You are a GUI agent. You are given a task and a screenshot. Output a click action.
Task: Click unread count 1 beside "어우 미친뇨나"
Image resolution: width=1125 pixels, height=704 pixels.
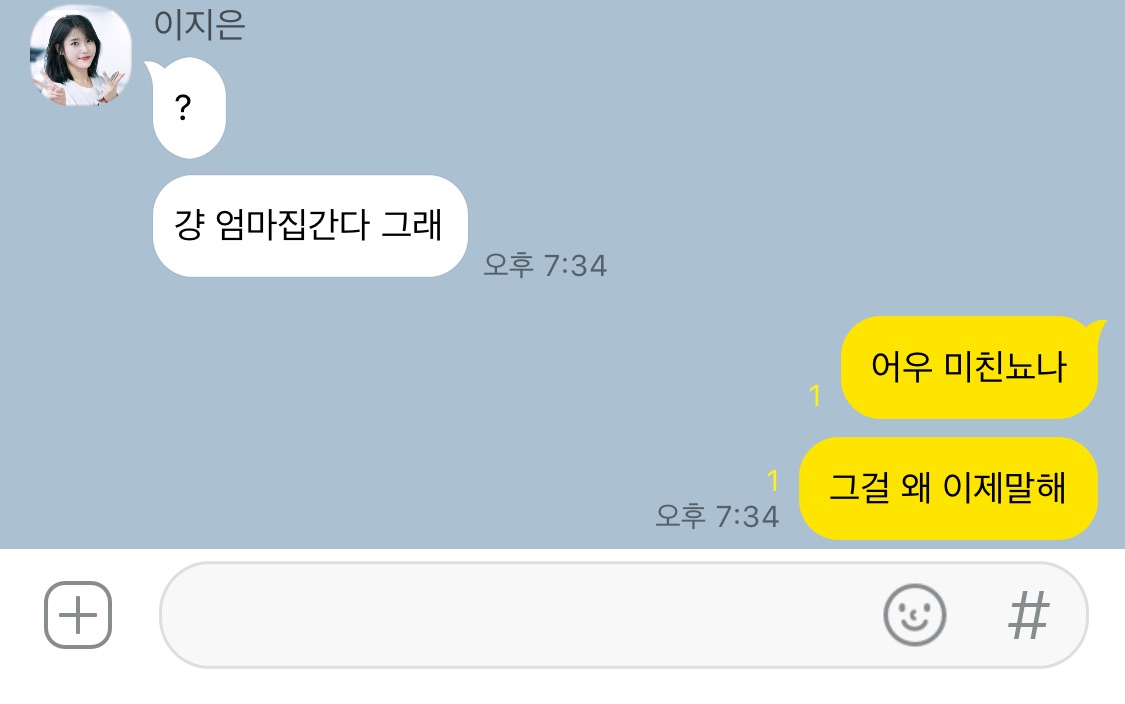[x=815, y=395]
